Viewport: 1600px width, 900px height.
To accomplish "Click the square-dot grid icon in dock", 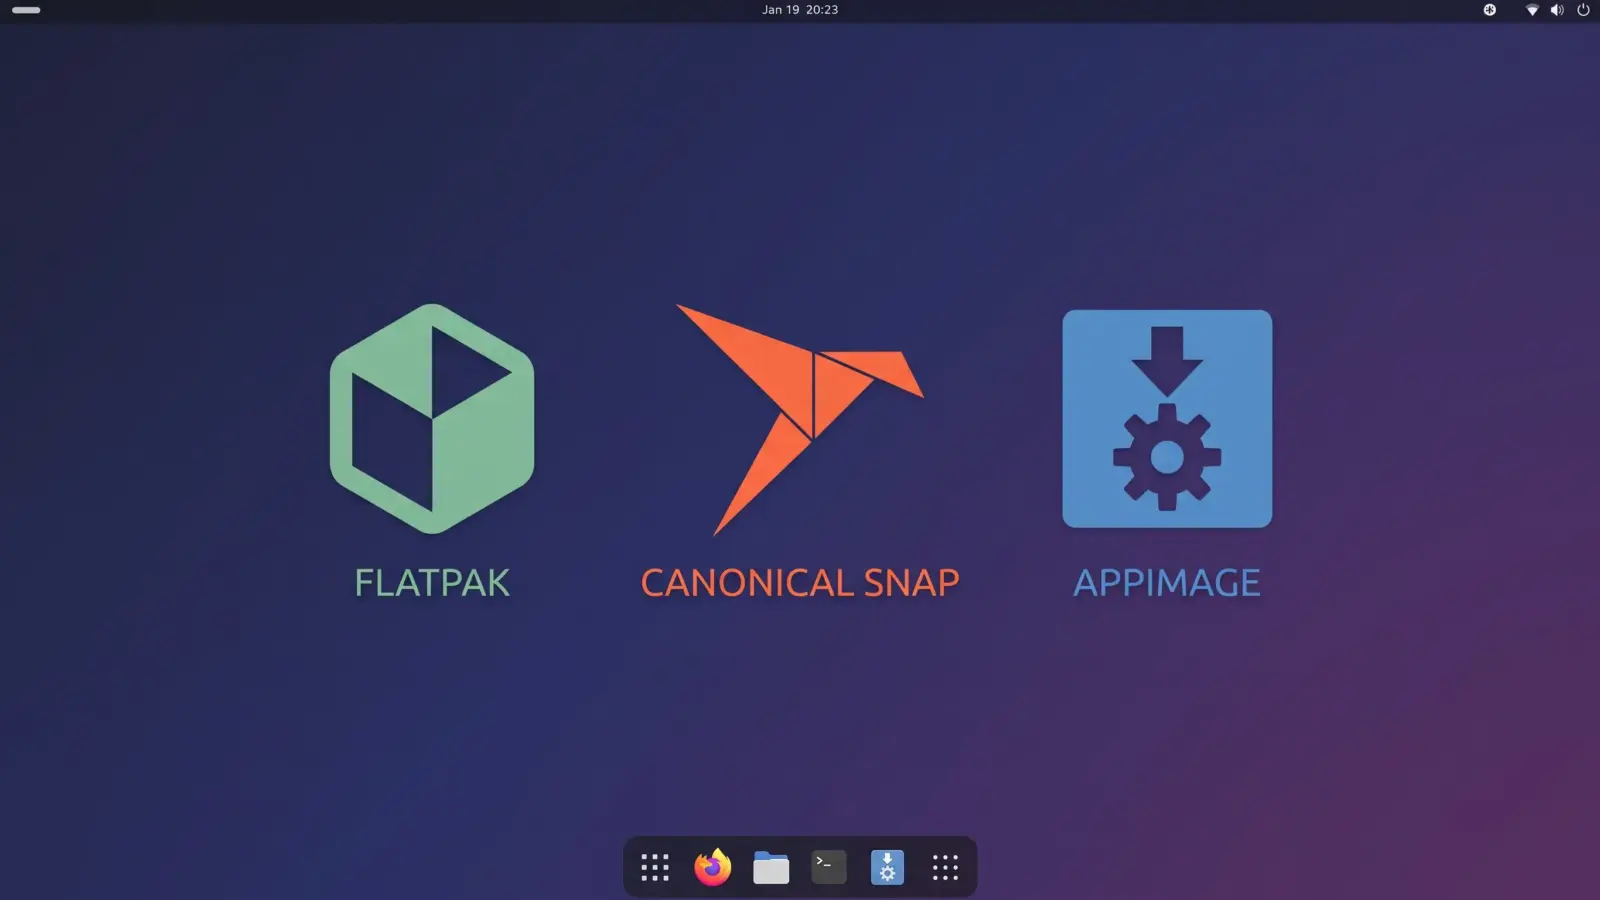I will tap(655, 868).
